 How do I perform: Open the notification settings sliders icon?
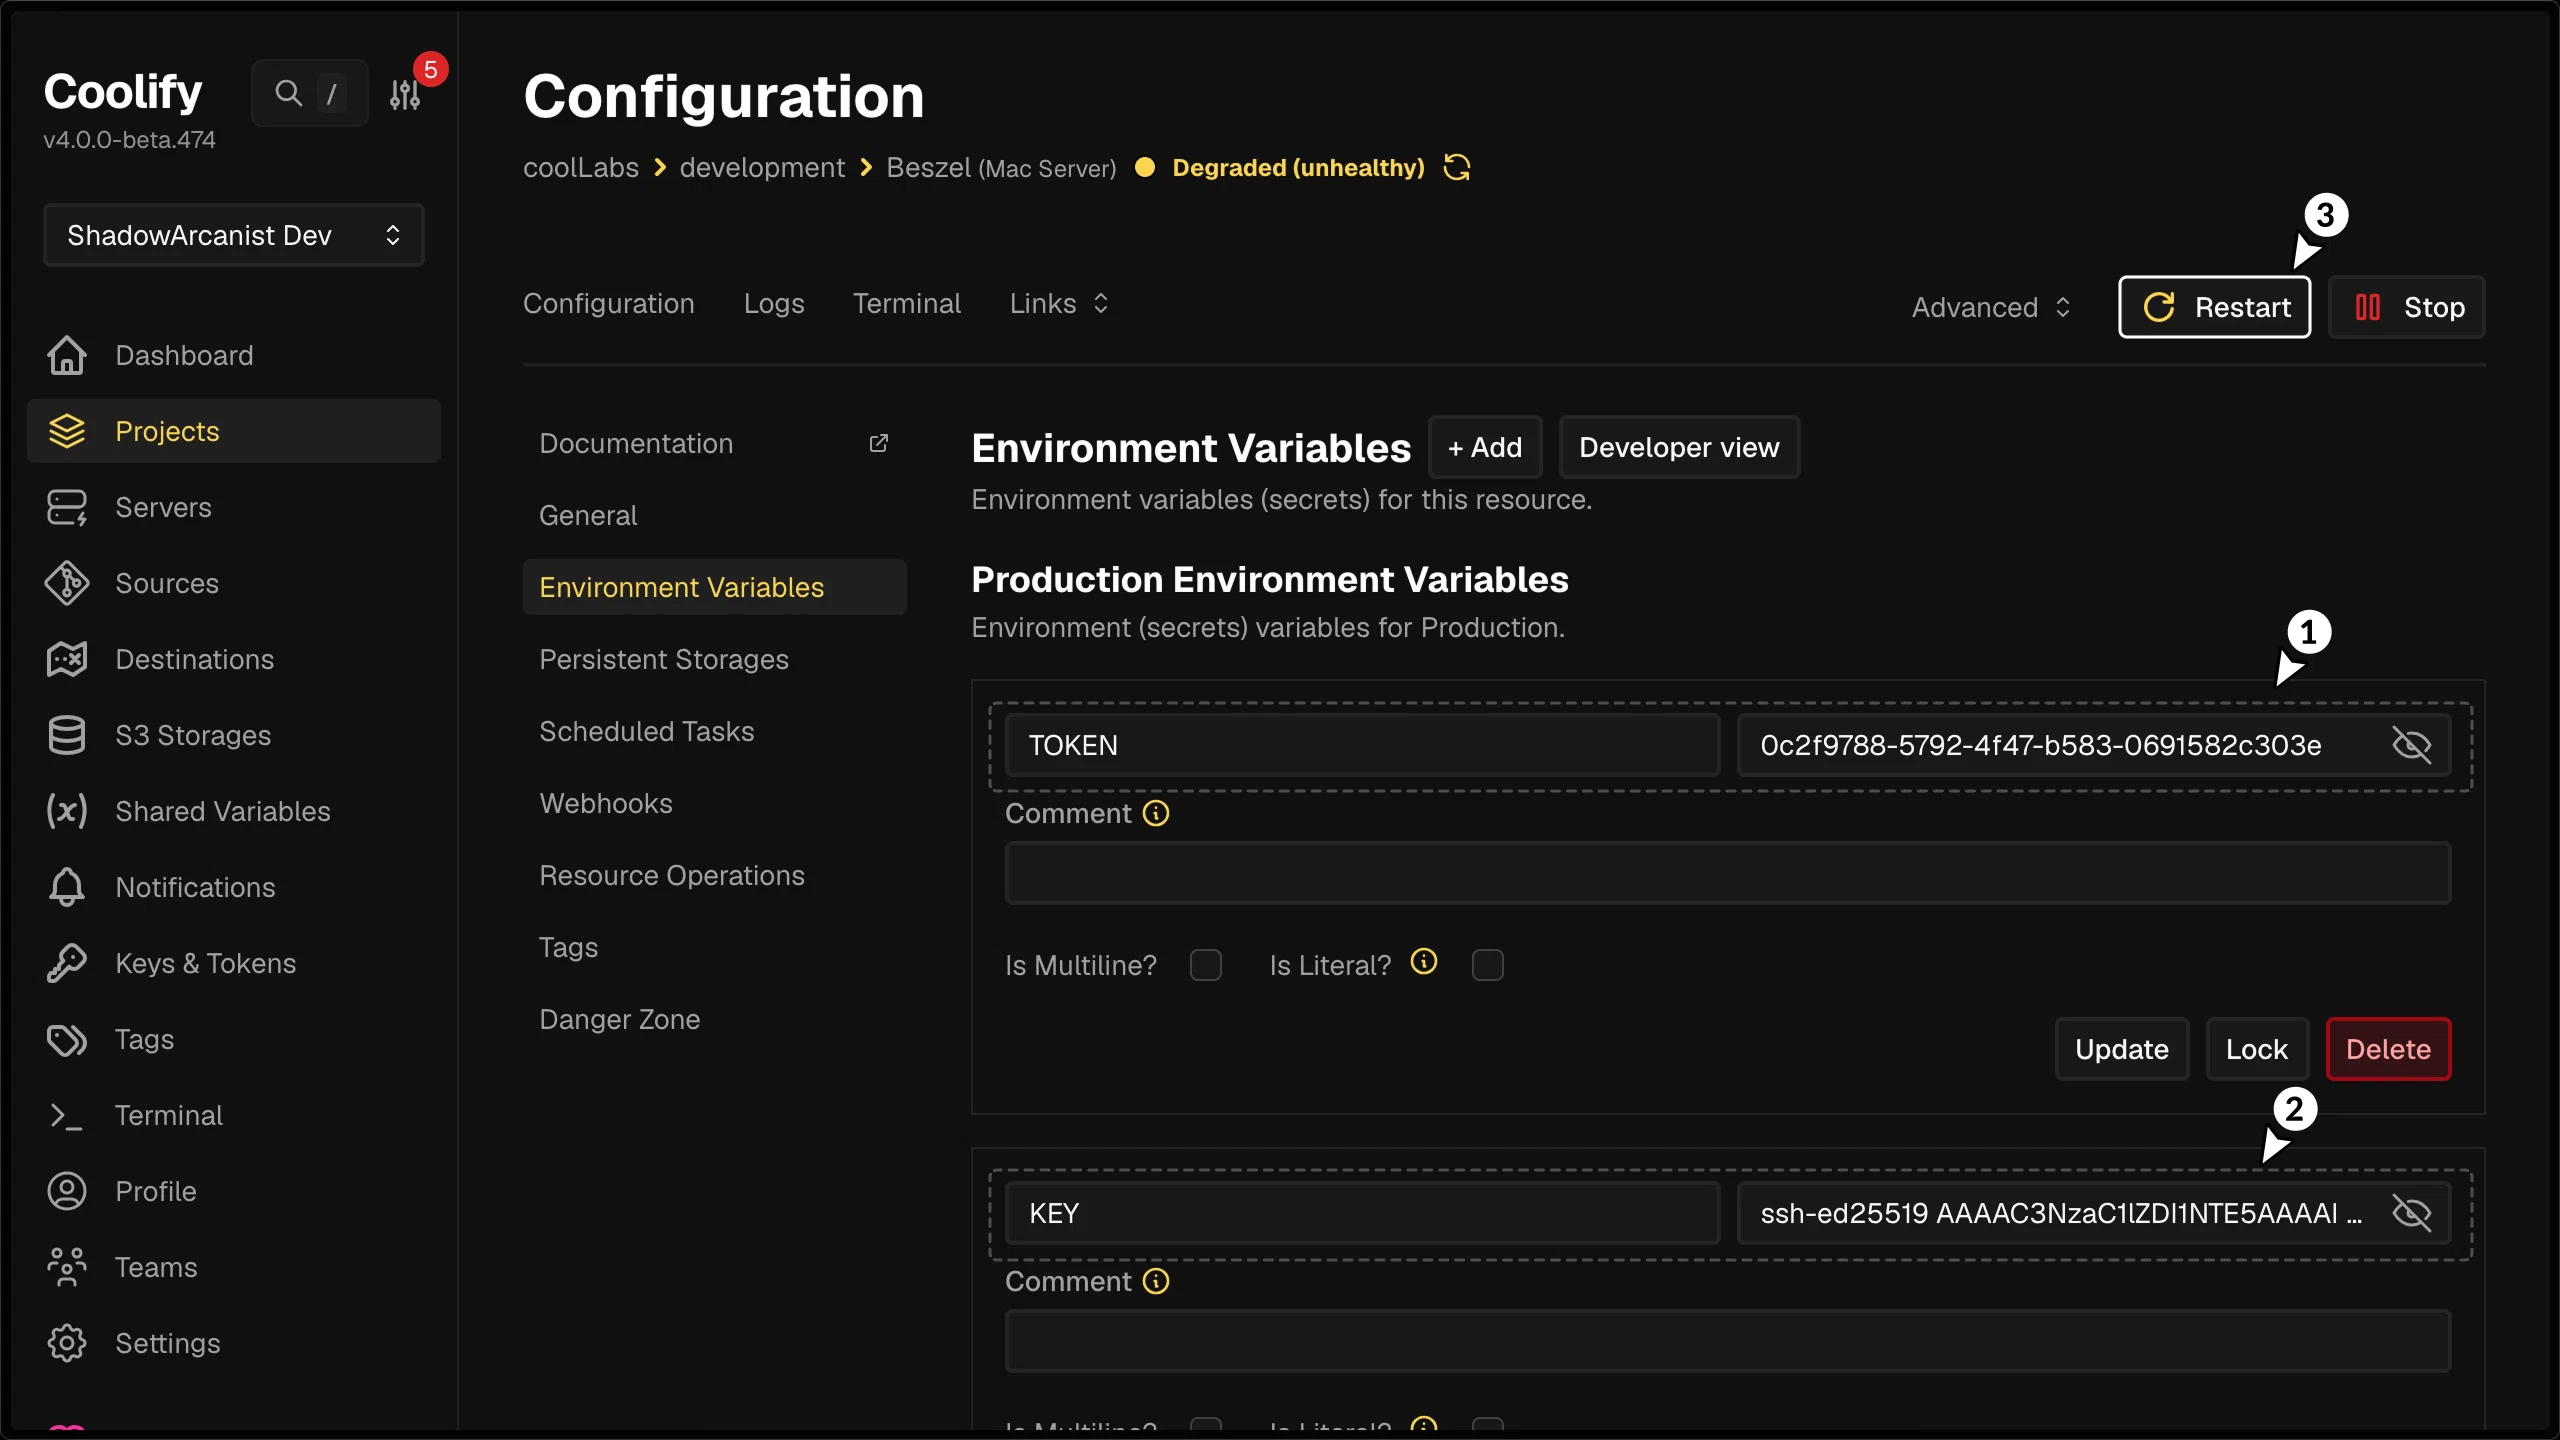tap(405, 94)
